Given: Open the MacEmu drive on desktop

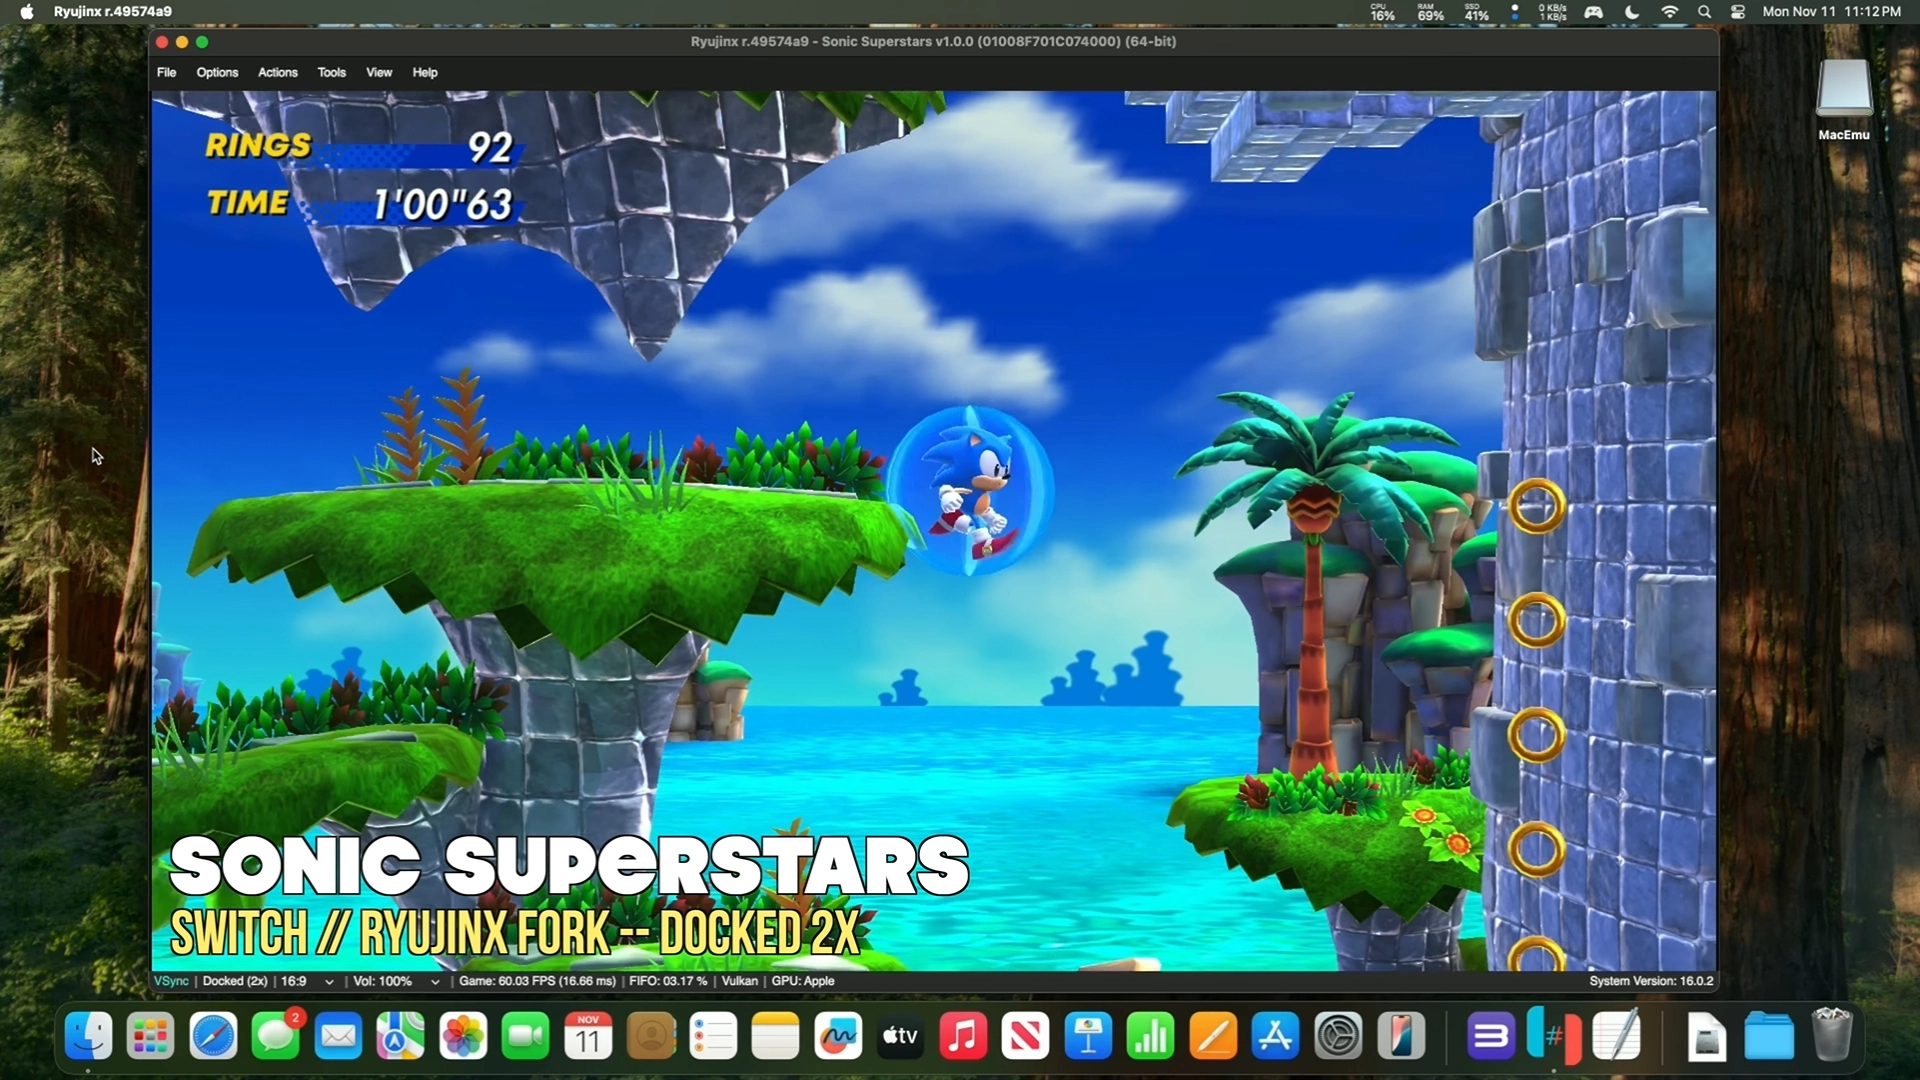Looking at the screenshot, I should click(x=1843, y=90).
